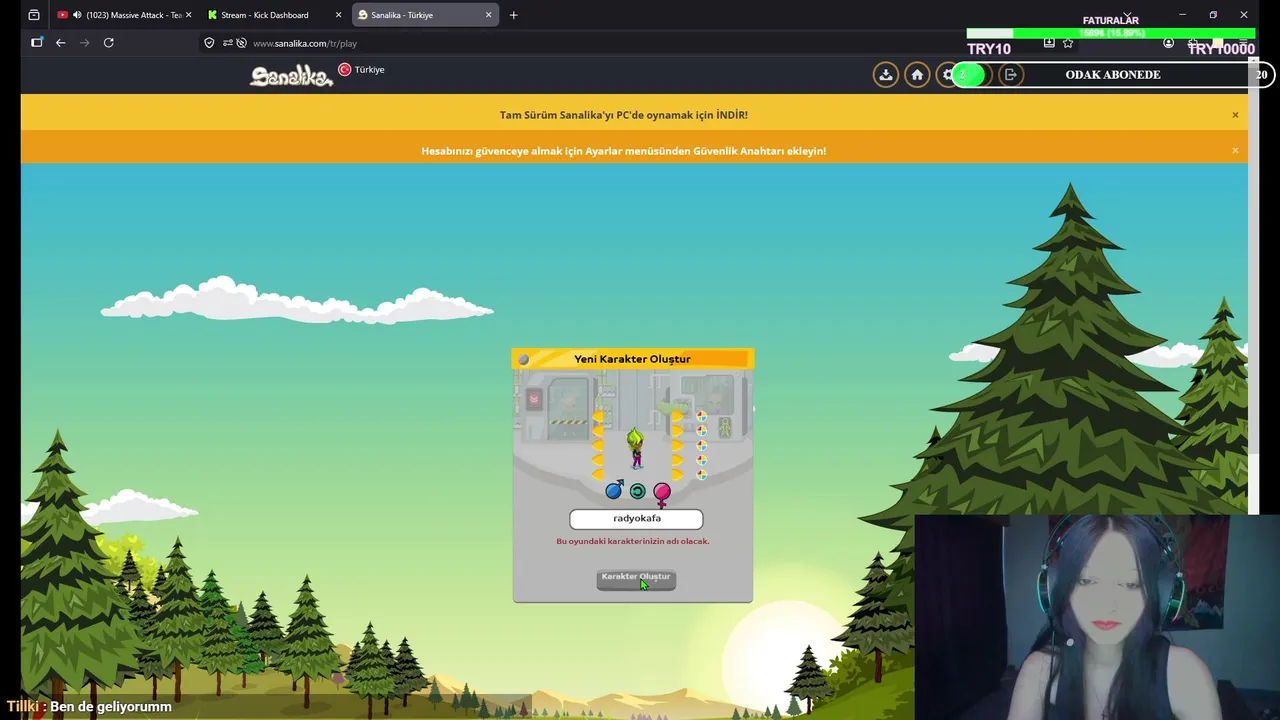
Task: Click the fourth right yellow arrow beside character
Action: tap(678, 460)
